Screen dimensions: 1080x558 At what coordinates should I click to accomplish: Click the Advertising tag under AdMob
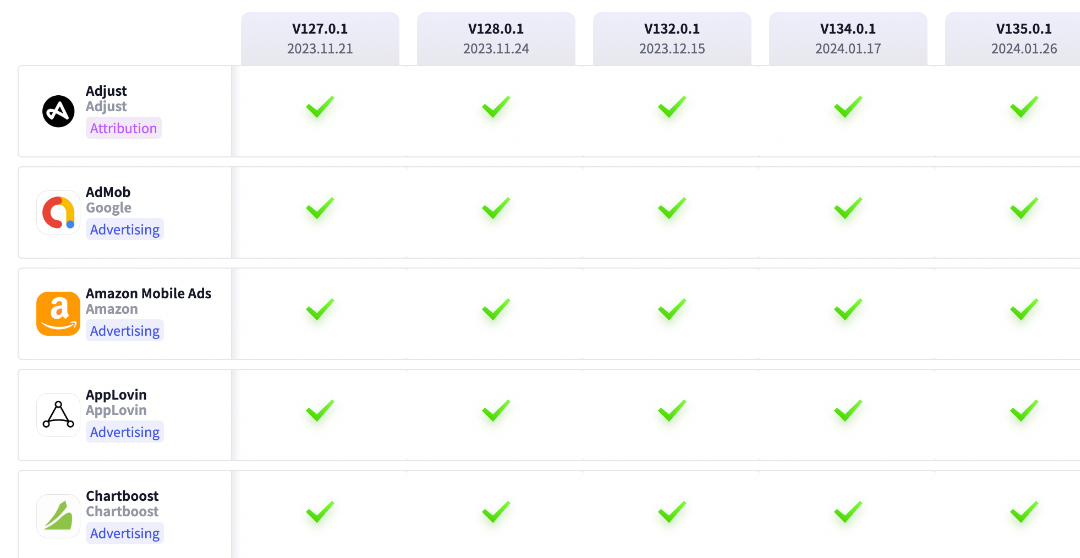tap(125, 229)
